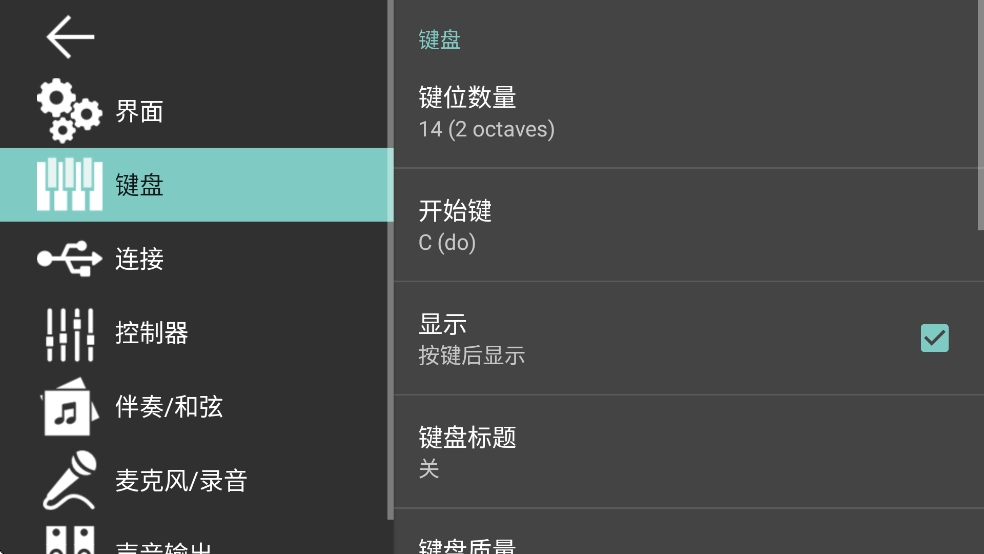
Task: Select the piano keys 键盘 icon
Action: coord(69,185)
